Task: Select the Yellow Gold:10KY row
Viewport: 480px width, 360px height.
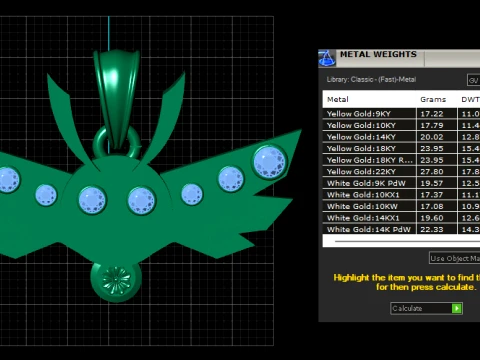Action: click(x=401, y=125)
